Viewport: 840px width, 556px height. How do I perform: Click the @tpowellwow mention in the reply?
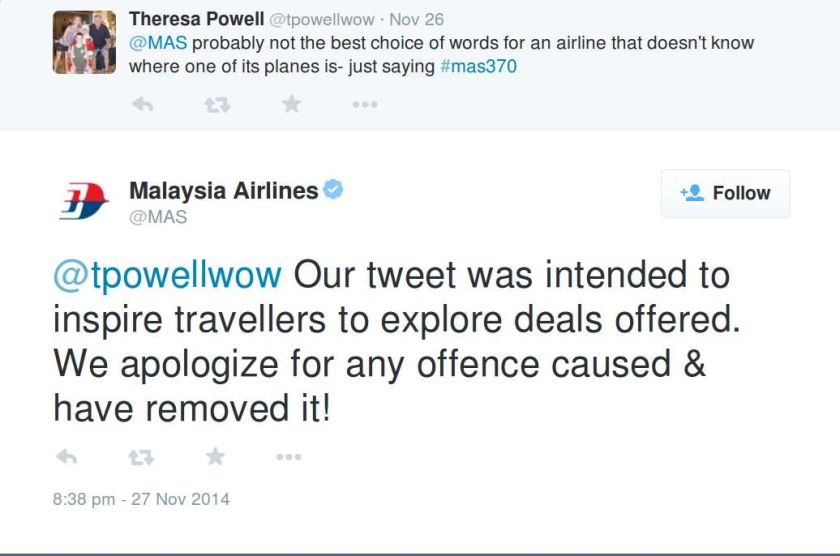(168, 276)
